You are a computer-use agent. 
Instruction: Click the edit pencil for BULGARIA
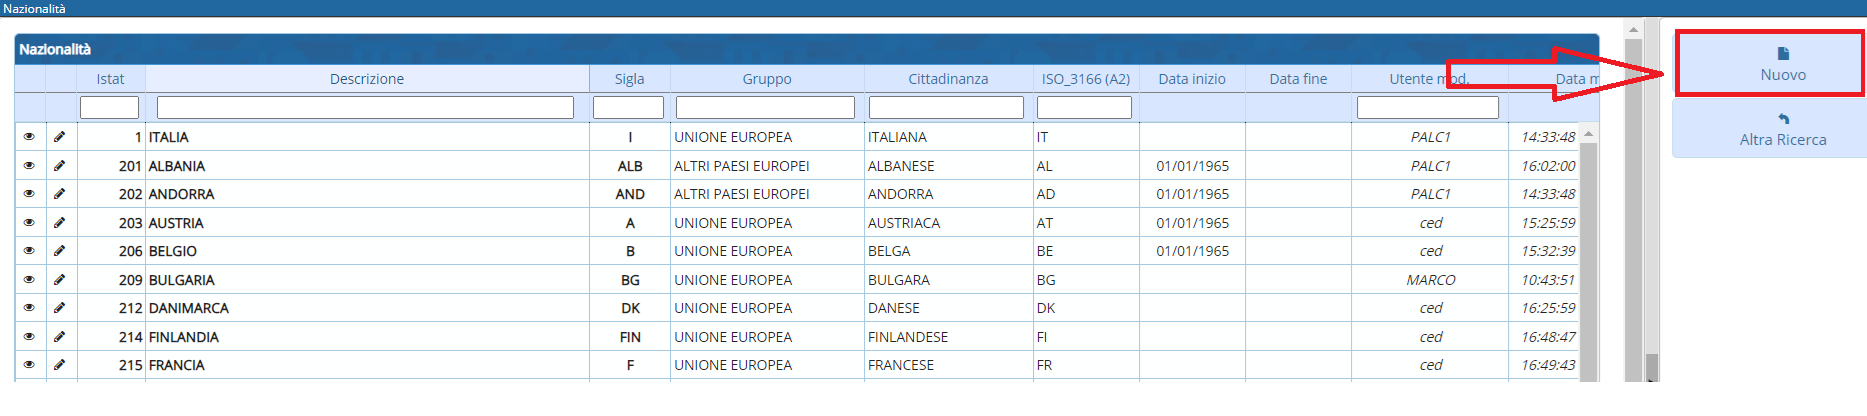[x=60, y=280]
